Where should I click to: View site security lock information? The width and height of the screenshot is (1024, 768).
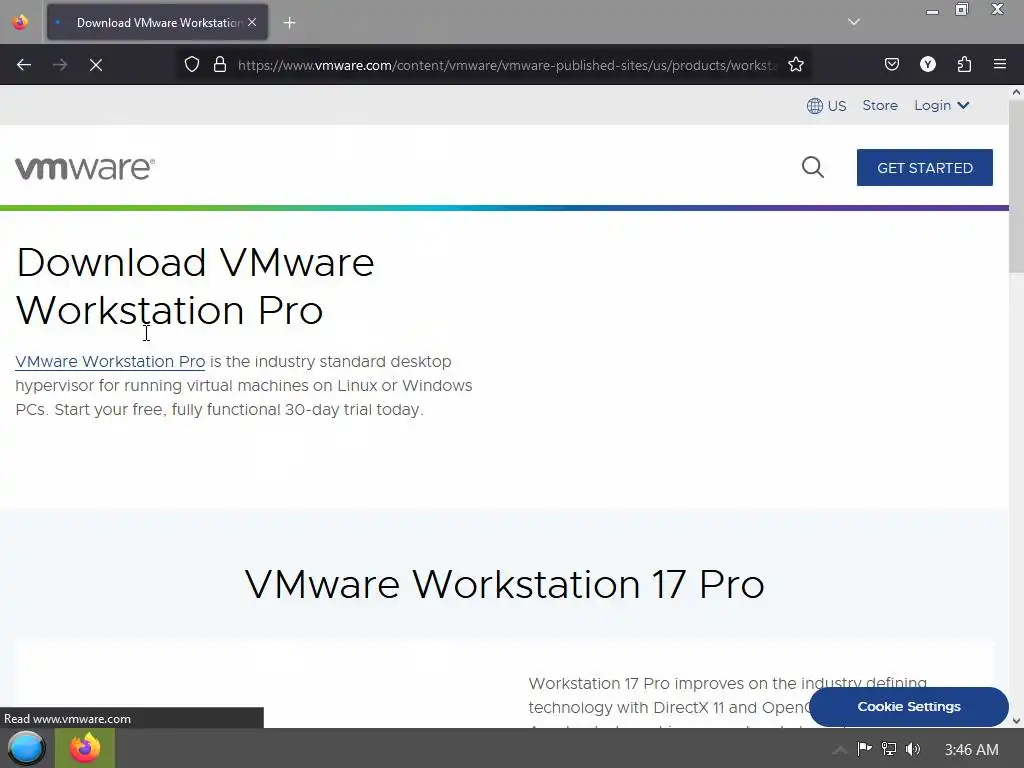[x=220, y=65]
